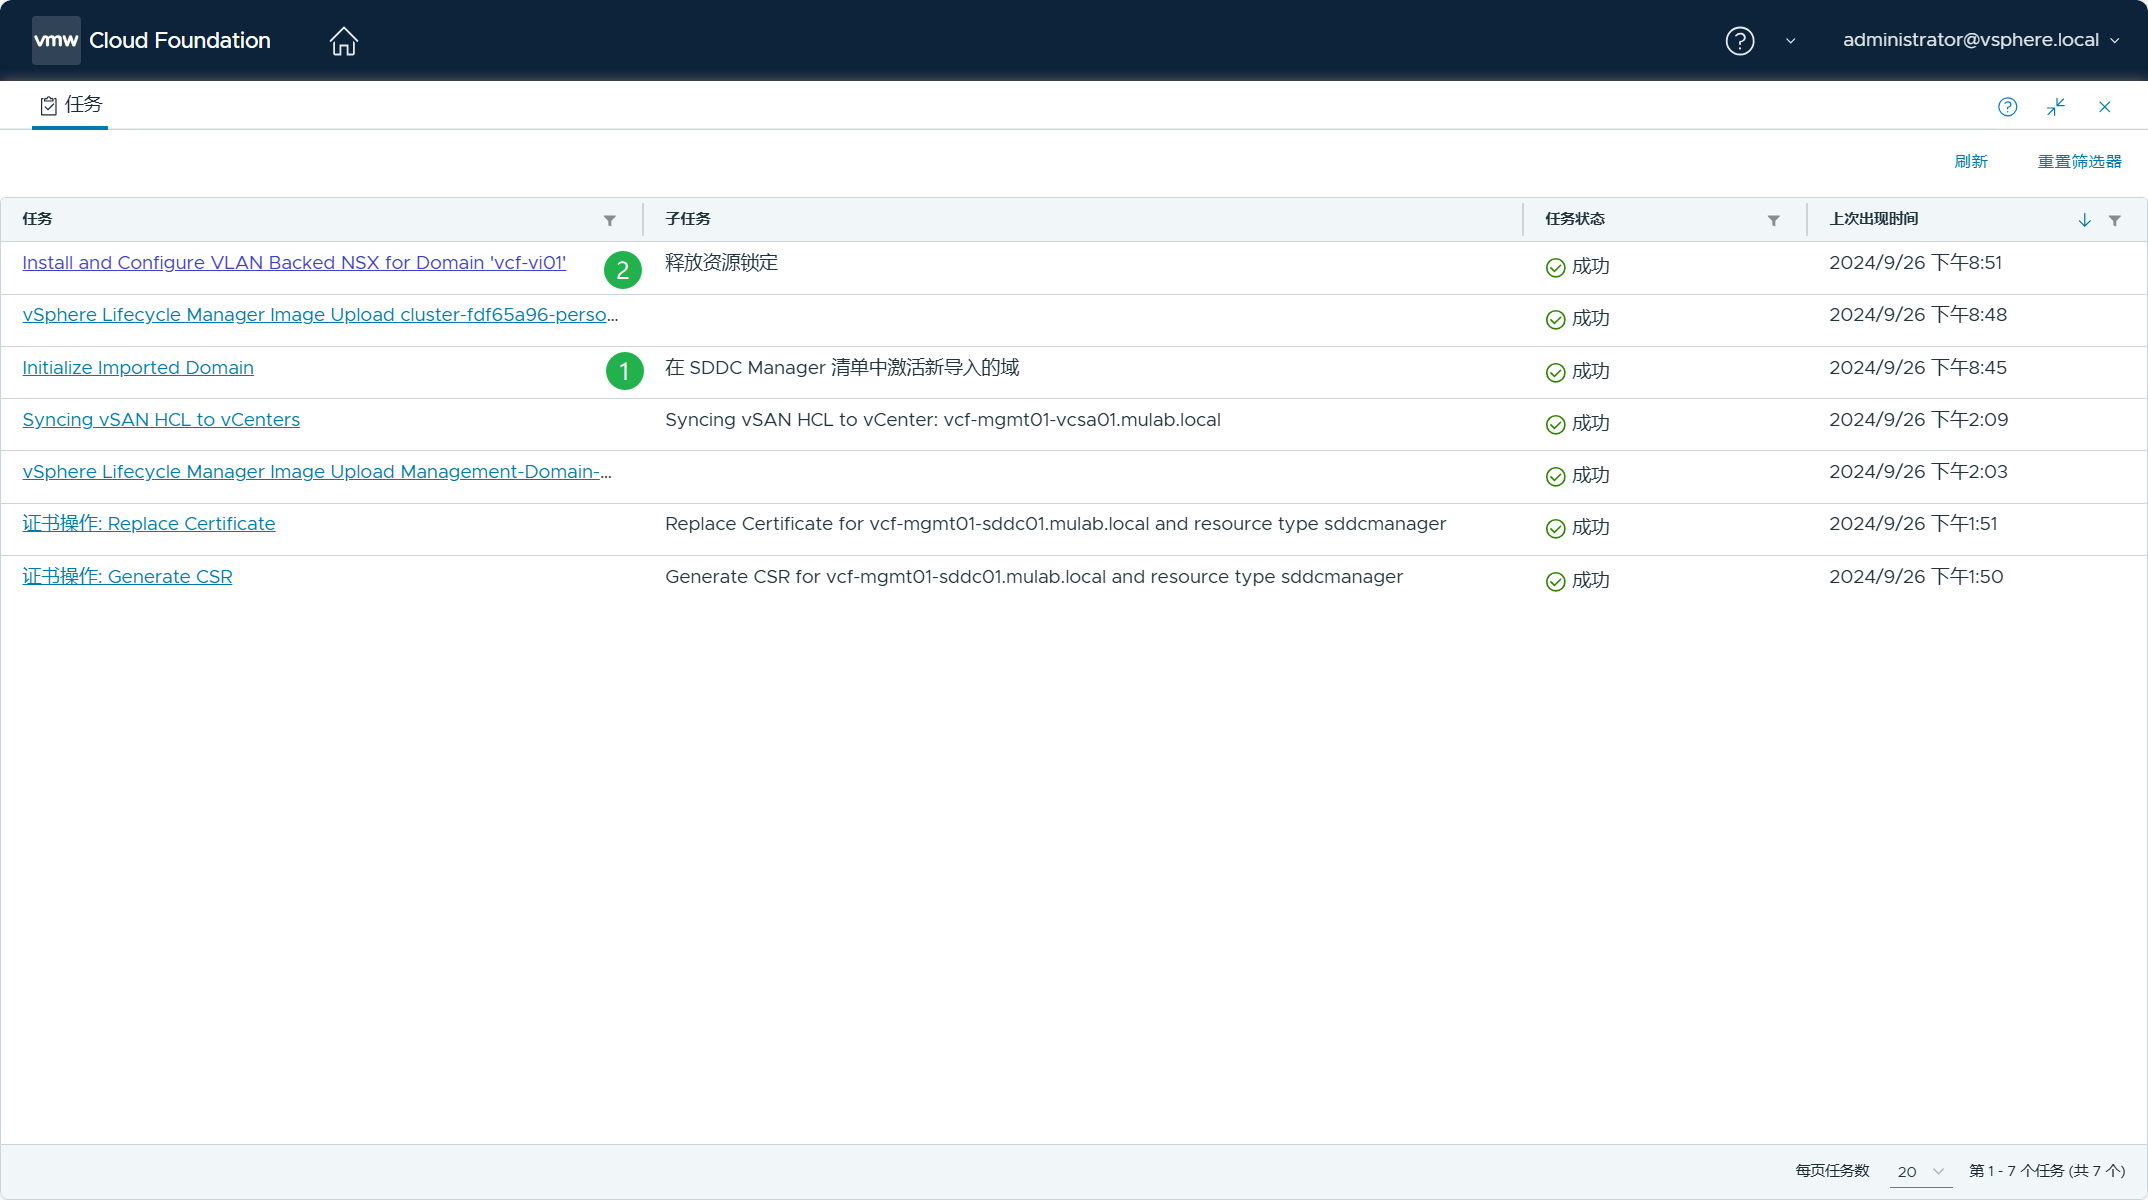Expand the help menu dropdown chevron
This screenshot has width=2148, height=1200.
[1791, 40]
